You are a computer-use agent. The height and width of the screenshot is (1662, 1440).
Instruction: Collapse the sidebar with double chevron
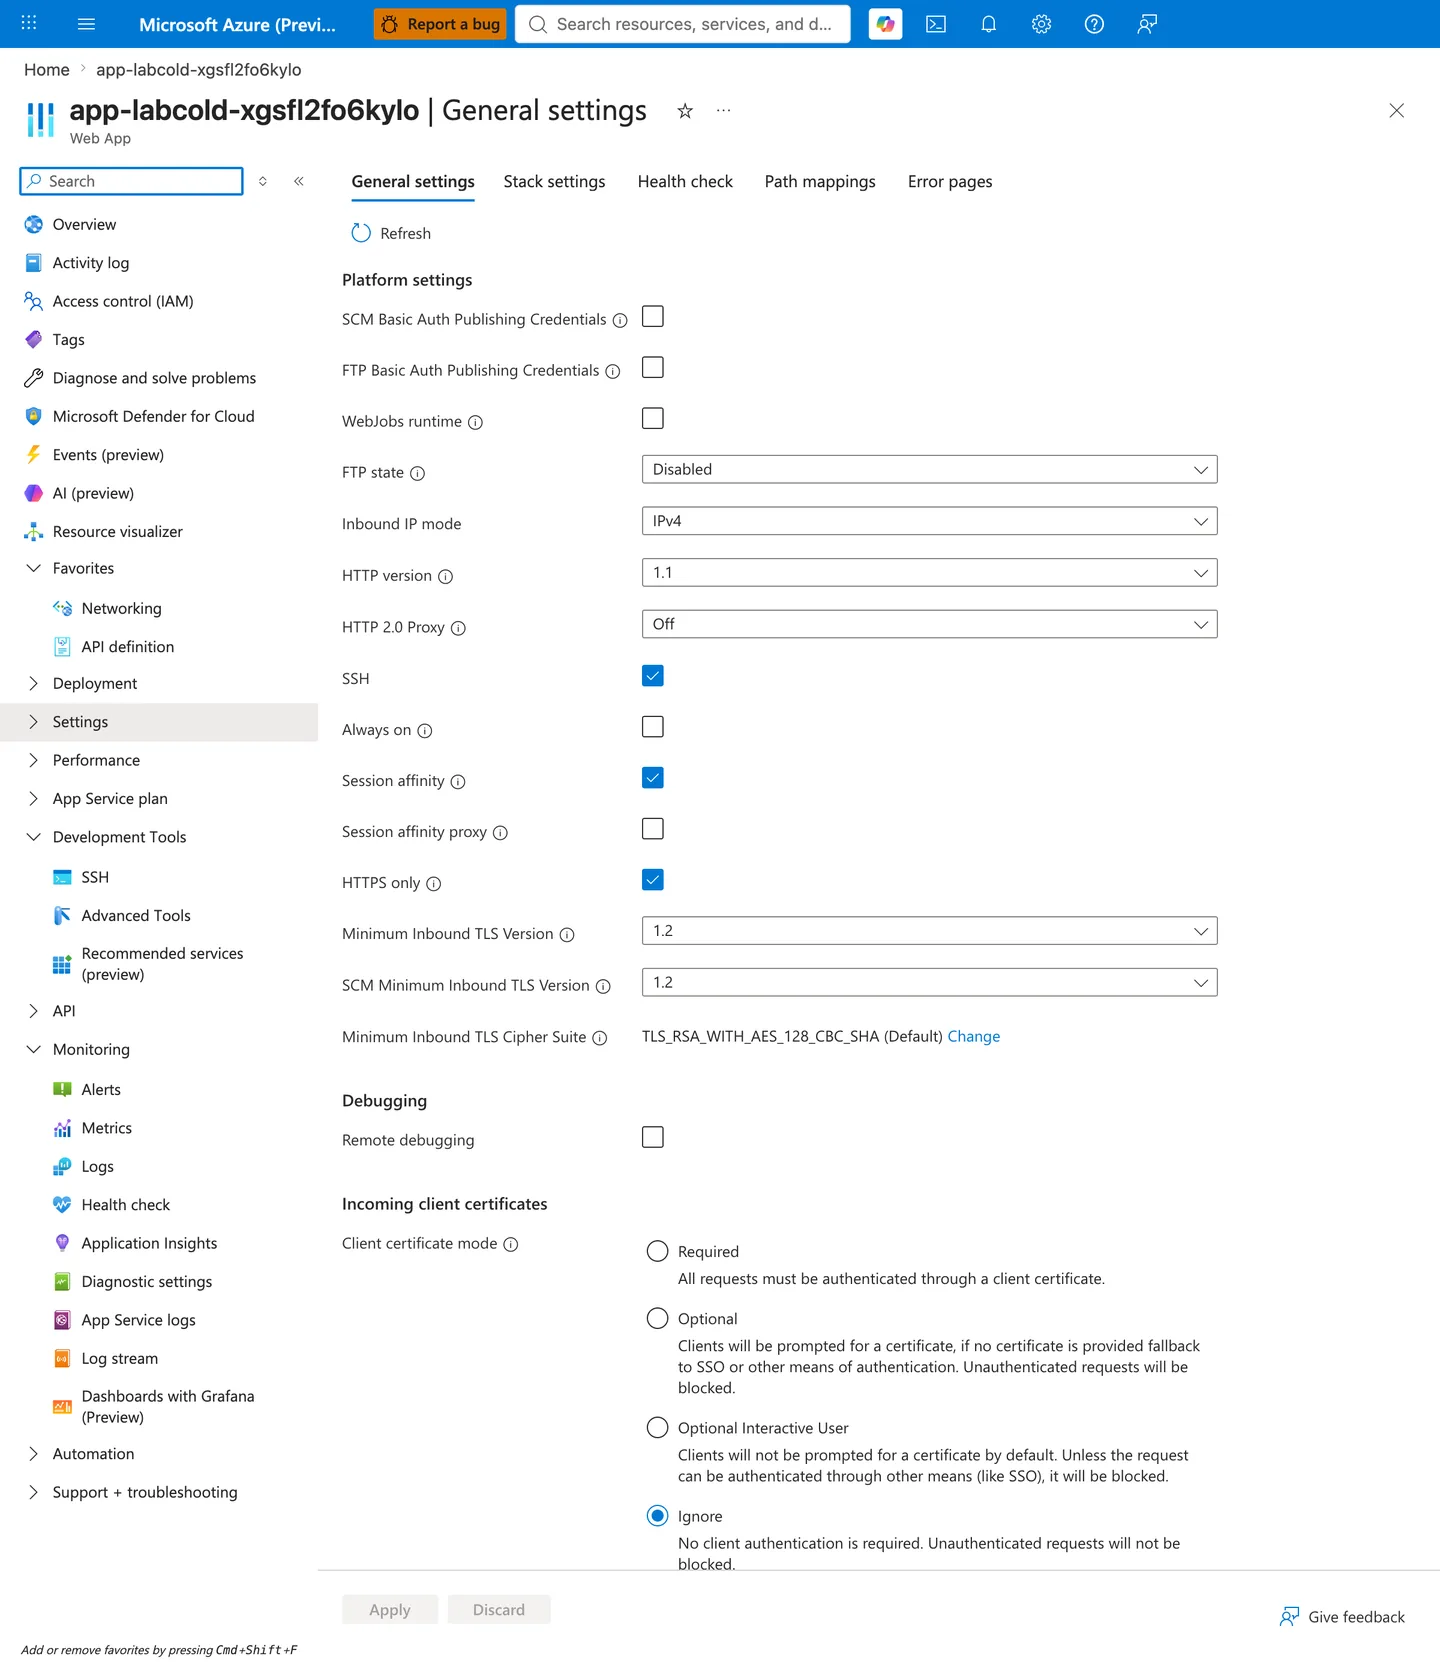(299, 181)
